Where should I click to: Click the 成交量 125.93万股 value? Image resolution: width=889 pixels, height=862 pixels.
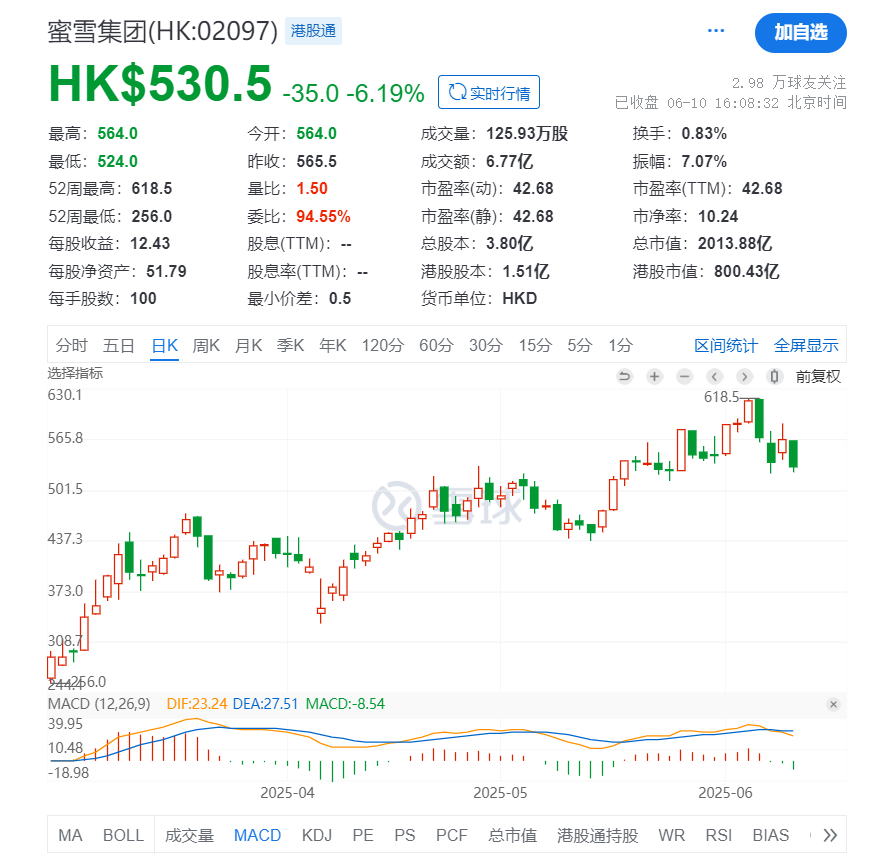527,134
